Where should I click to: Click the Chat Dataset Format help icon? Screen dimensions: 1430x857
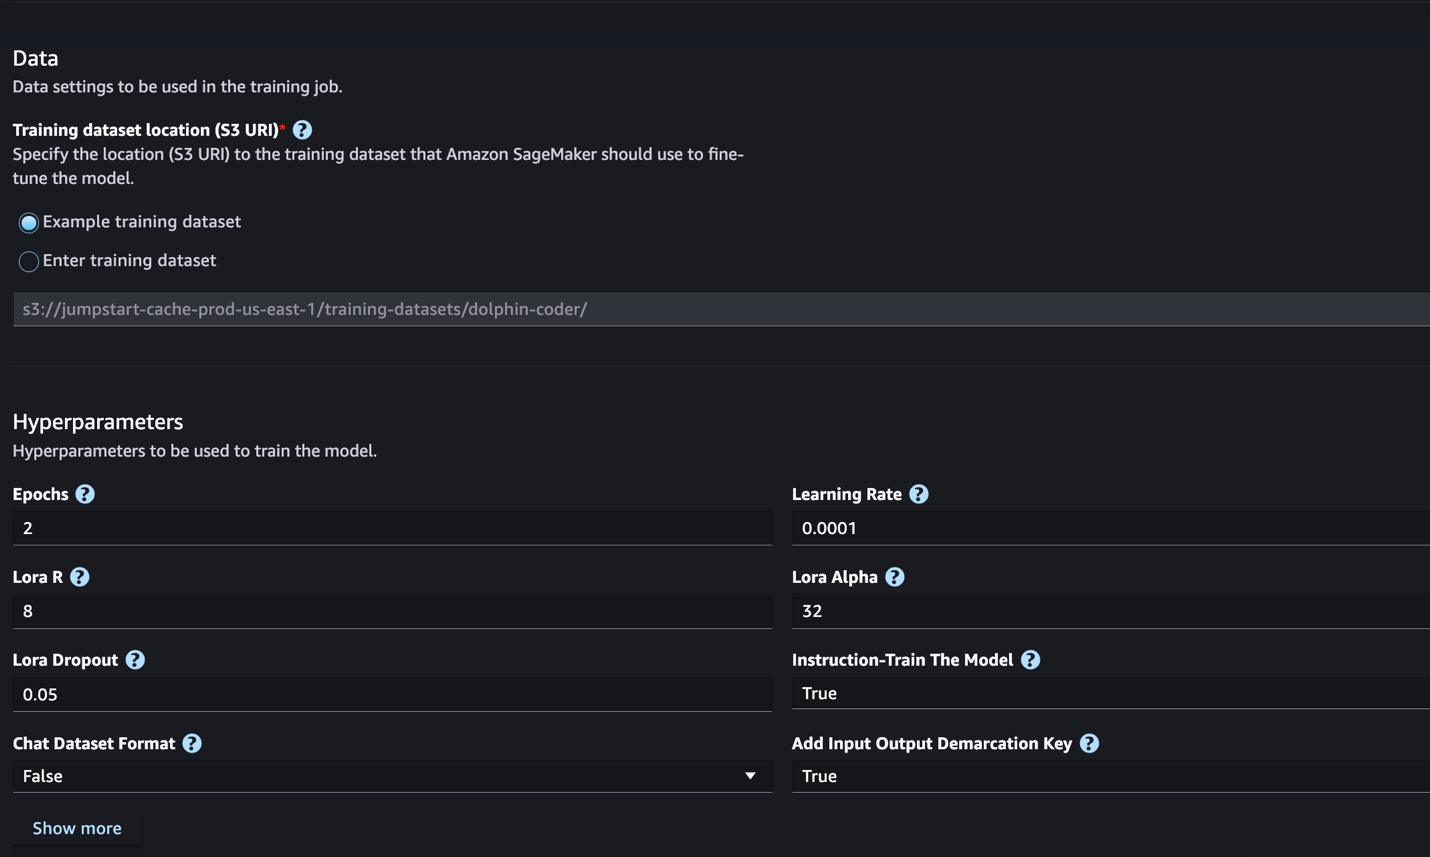192,743
